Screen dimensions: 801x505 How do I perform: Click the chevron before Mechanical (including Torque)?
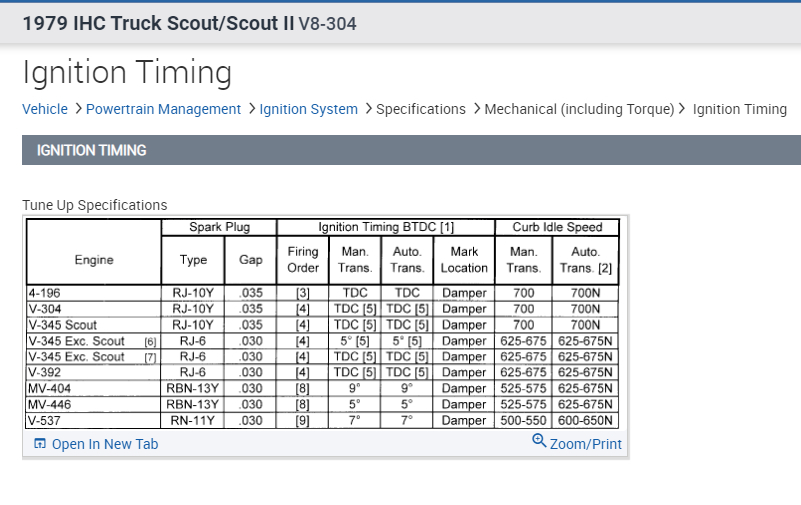[477, 109]
